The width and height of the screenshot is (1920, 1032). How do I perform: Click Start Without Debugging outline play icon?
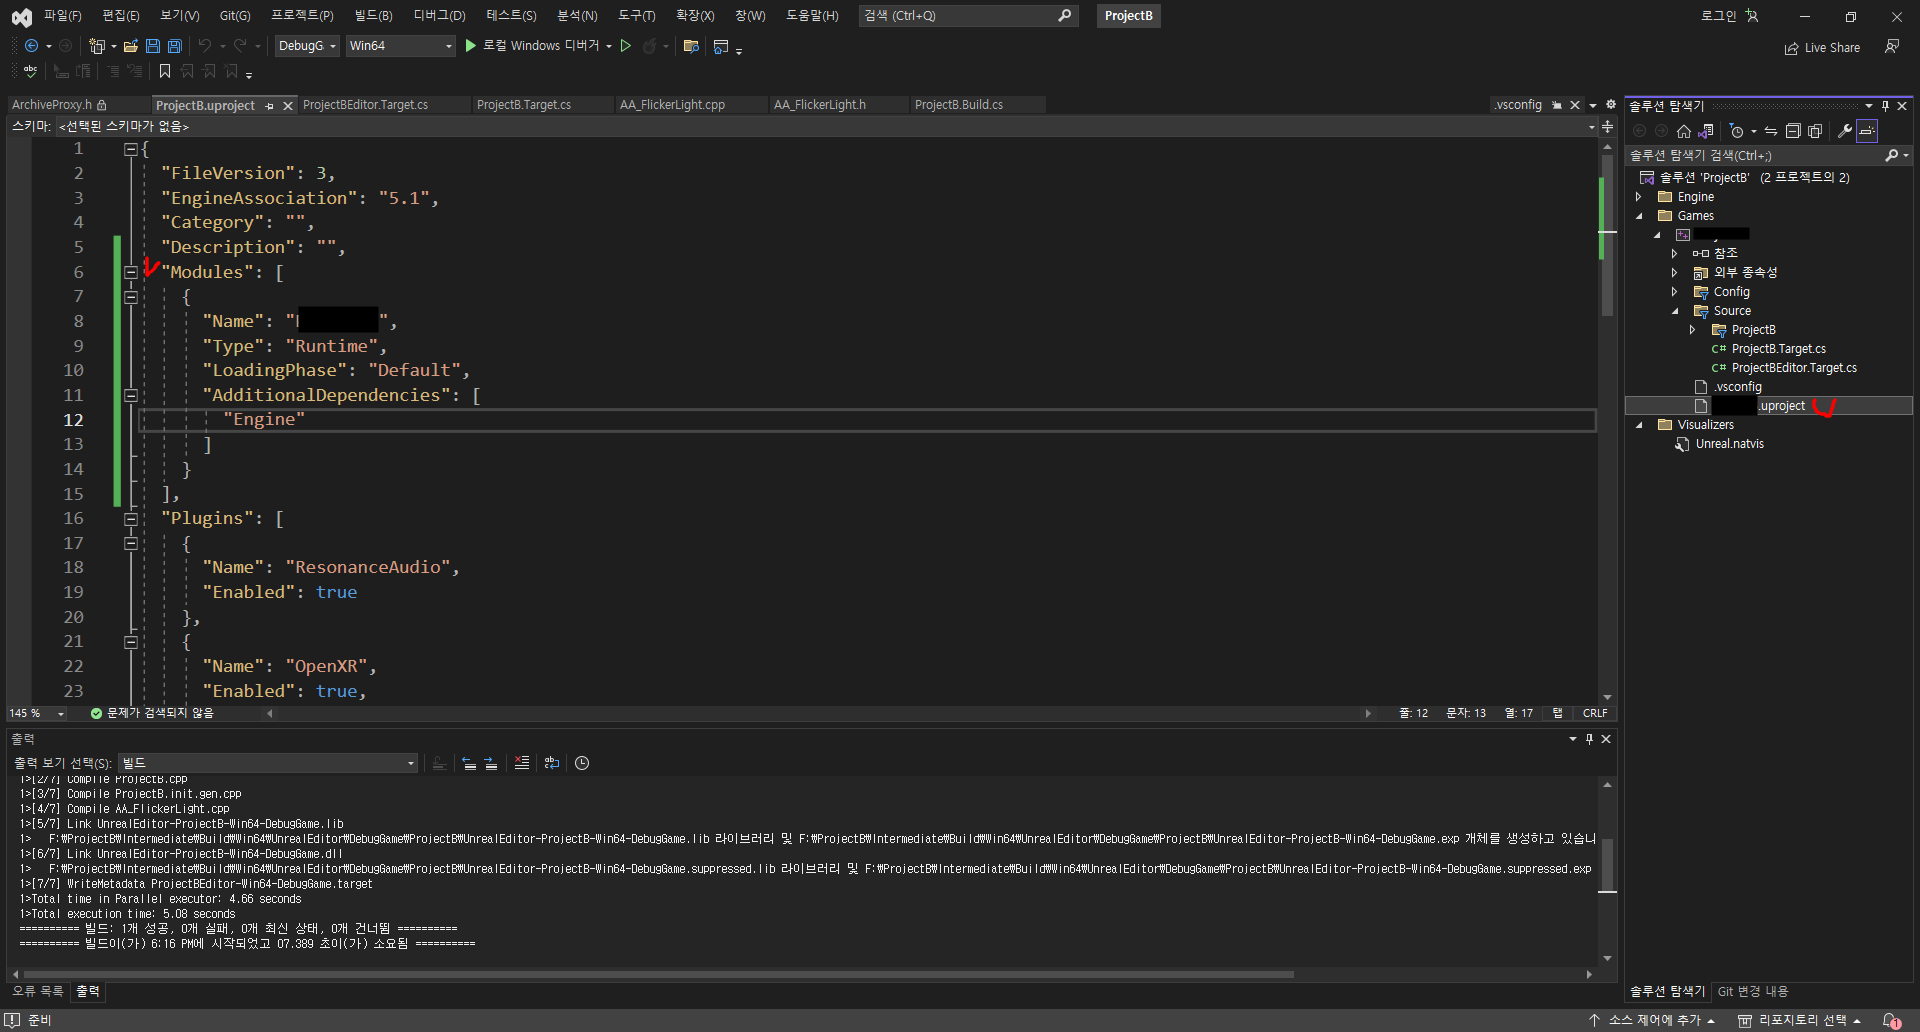[x=626, y=46]
